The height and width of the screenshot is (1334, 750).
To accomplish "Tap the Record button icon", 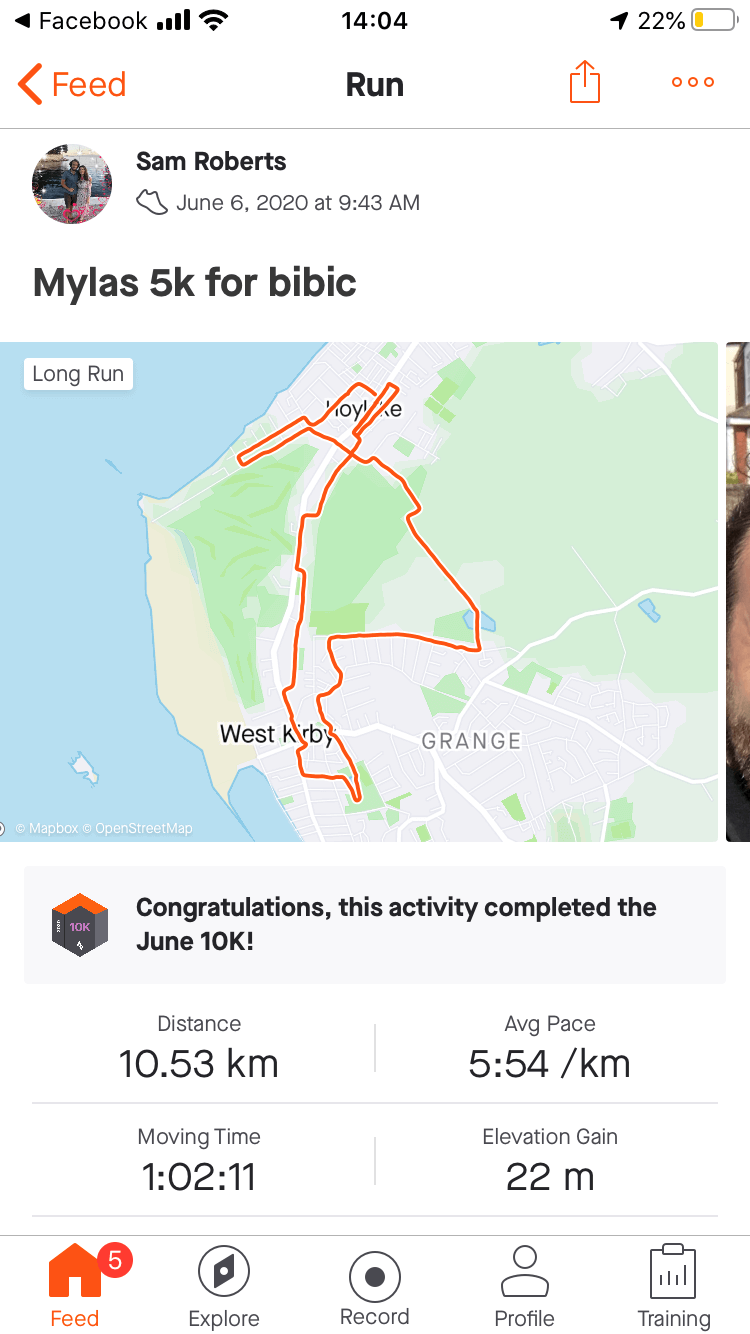I will (375, 1278).
